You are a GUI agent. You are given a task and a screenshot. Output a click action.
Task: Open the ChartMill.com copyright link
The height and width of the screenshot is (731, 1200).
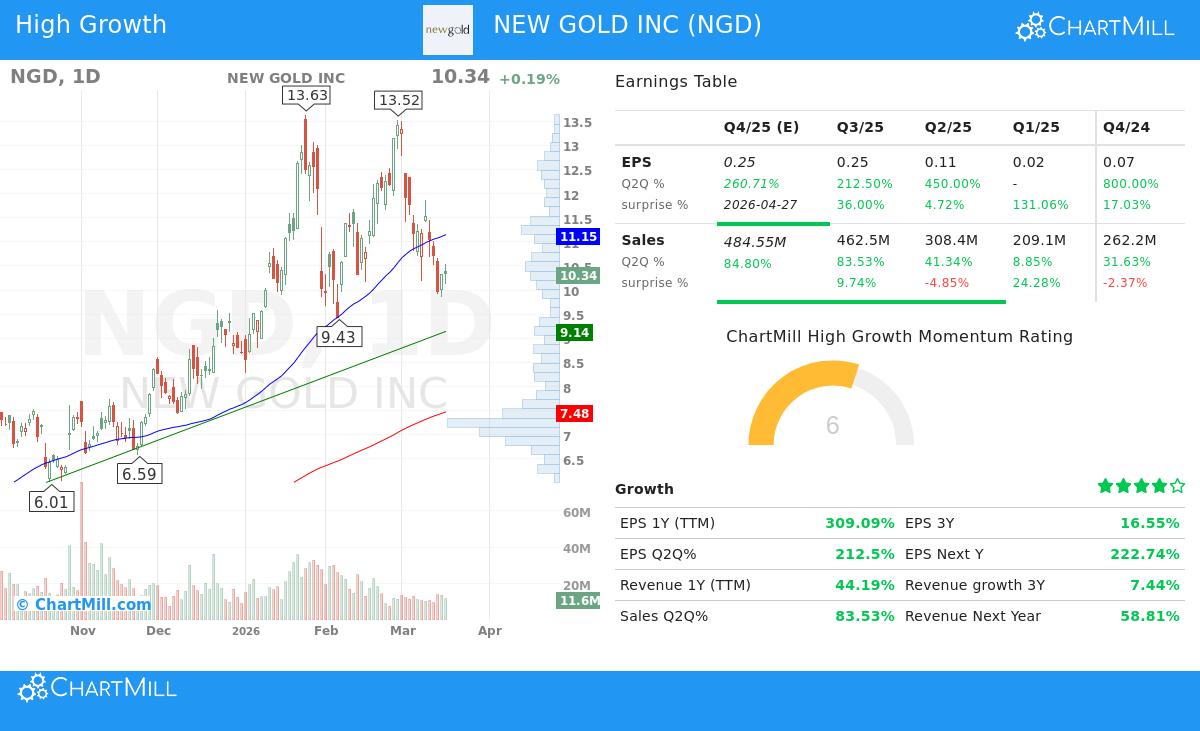pyautogui.click(x=82, y=604)
